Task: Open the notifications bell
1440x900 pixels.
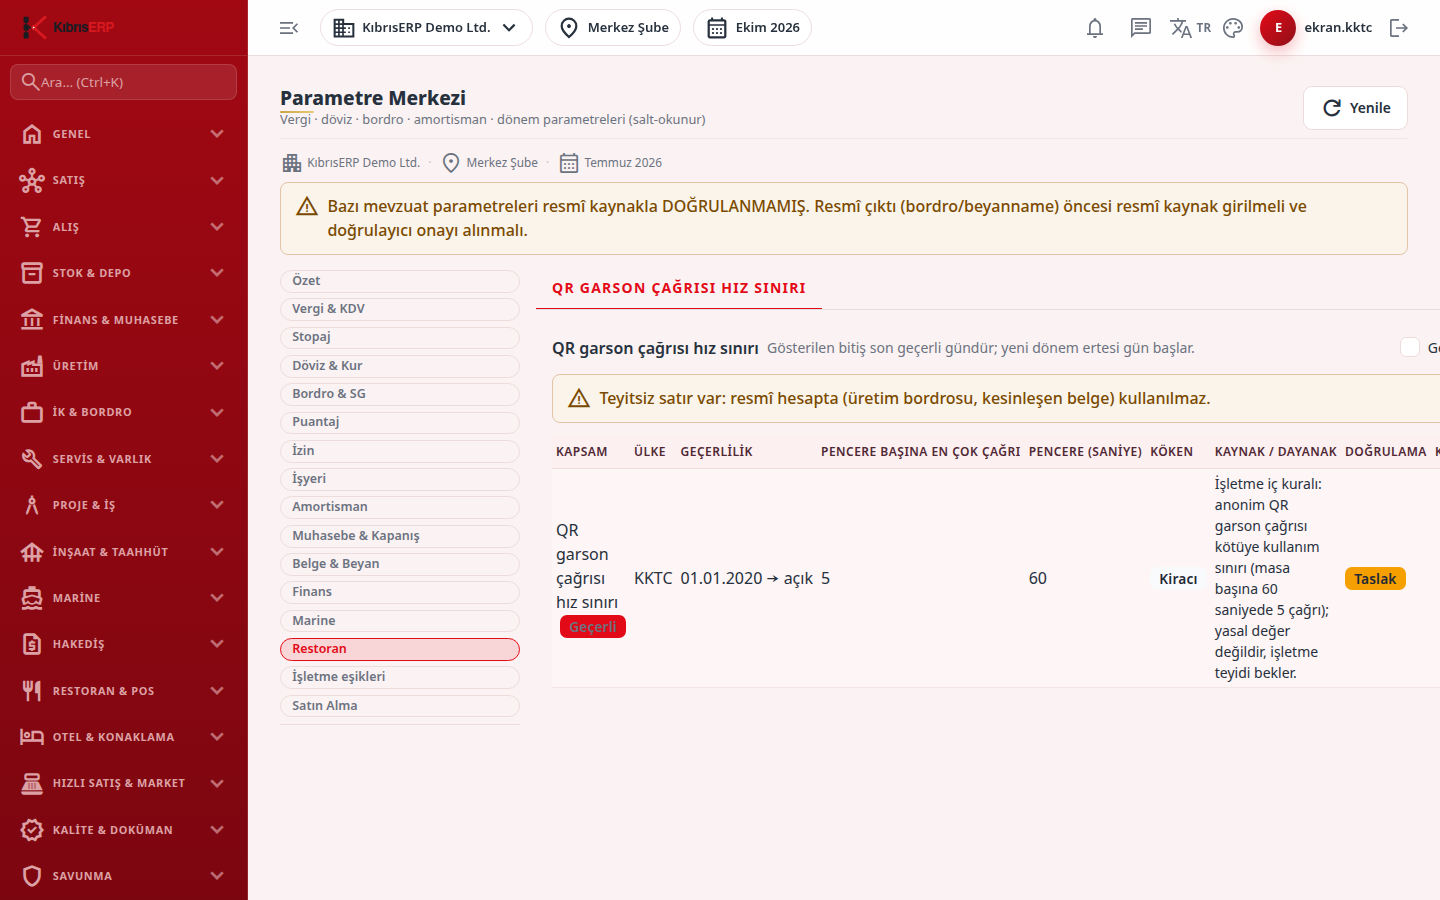Action: coord(1095,28)
